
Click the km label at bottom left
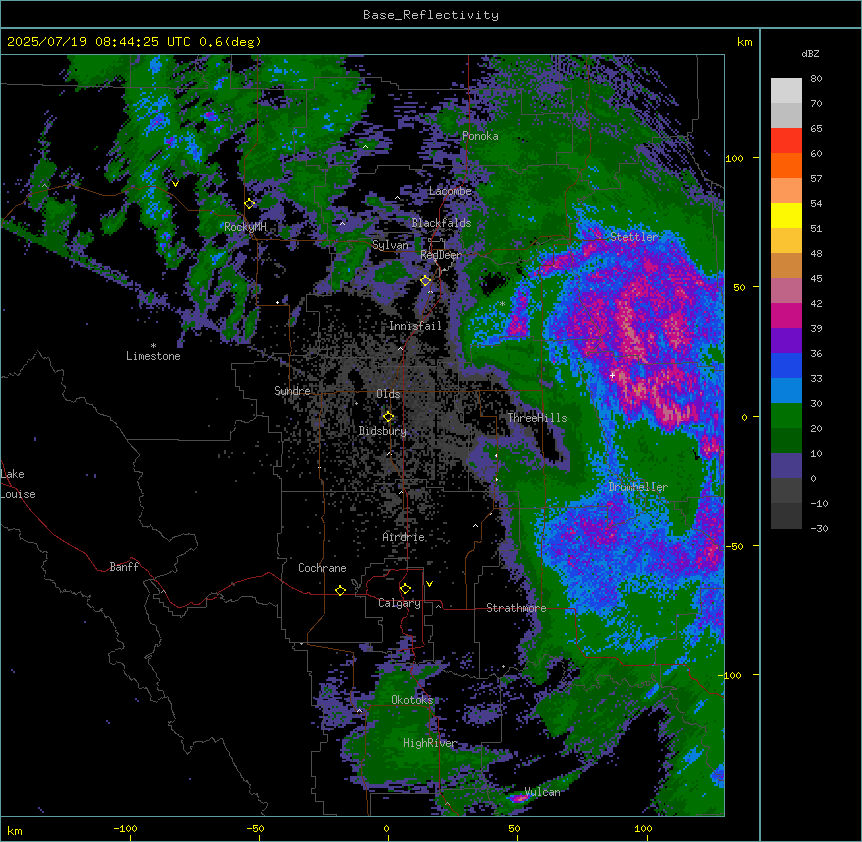[15, 830]
